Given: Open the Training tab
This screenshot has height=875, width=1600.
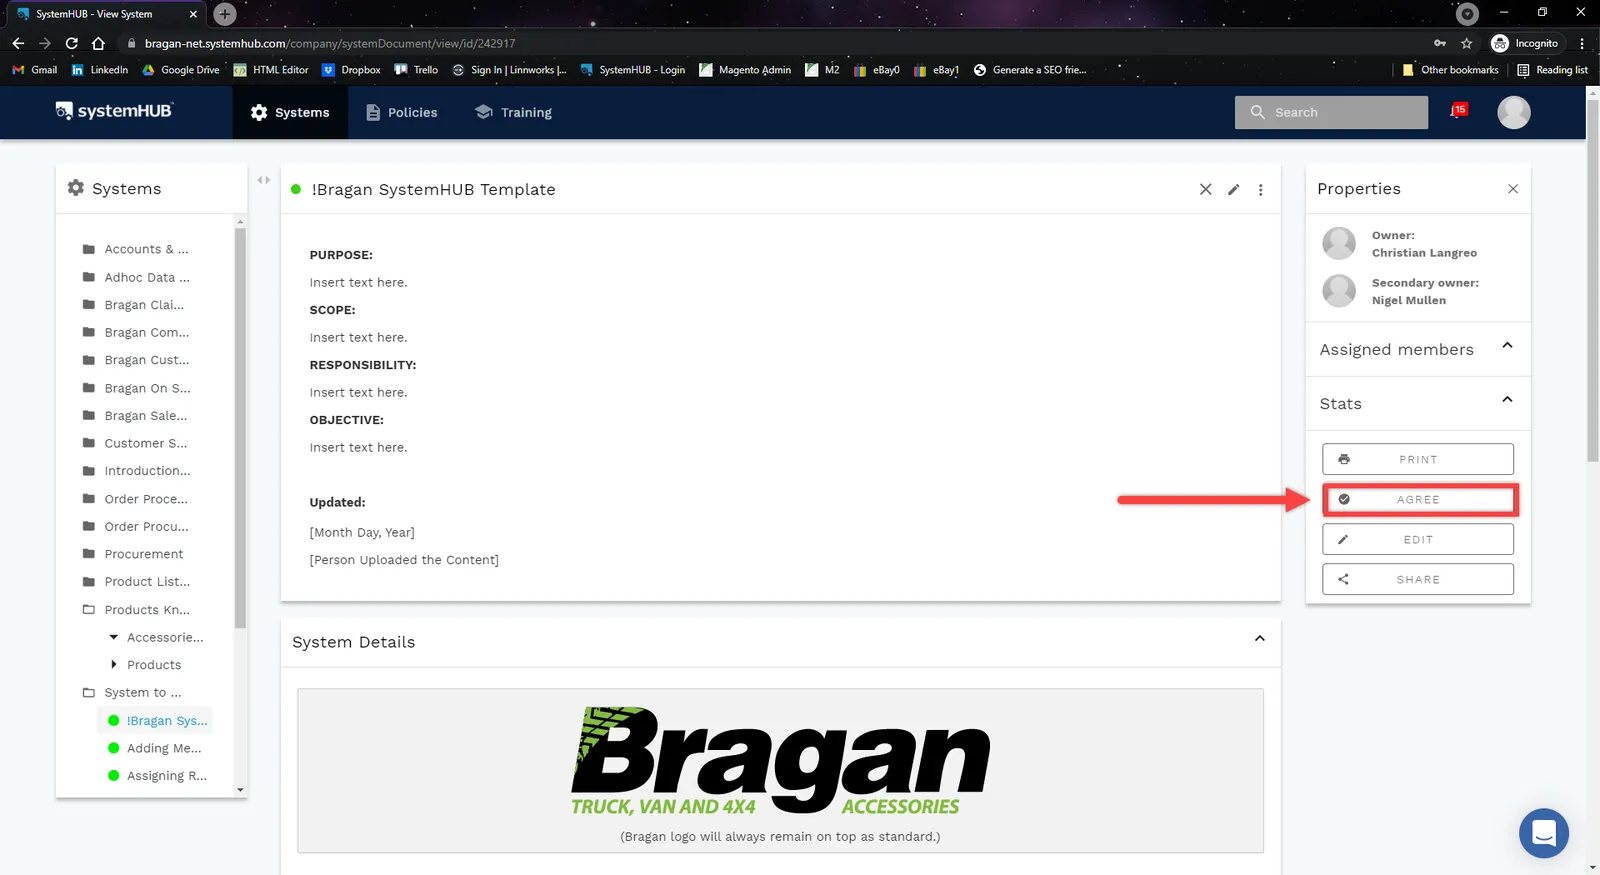Looking at the screenshot, I should pos(513,112).
